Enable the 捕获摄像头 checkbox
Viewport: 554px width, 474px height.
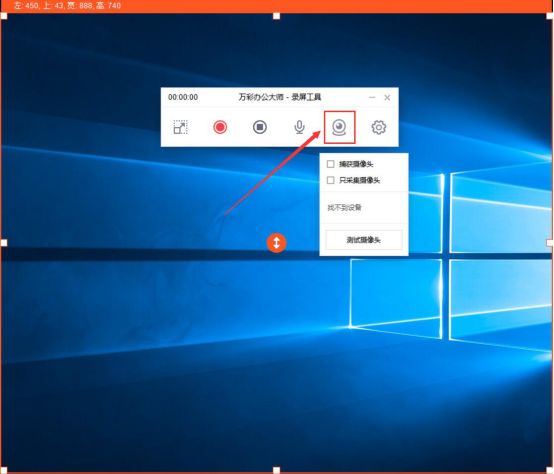point(331,164)
